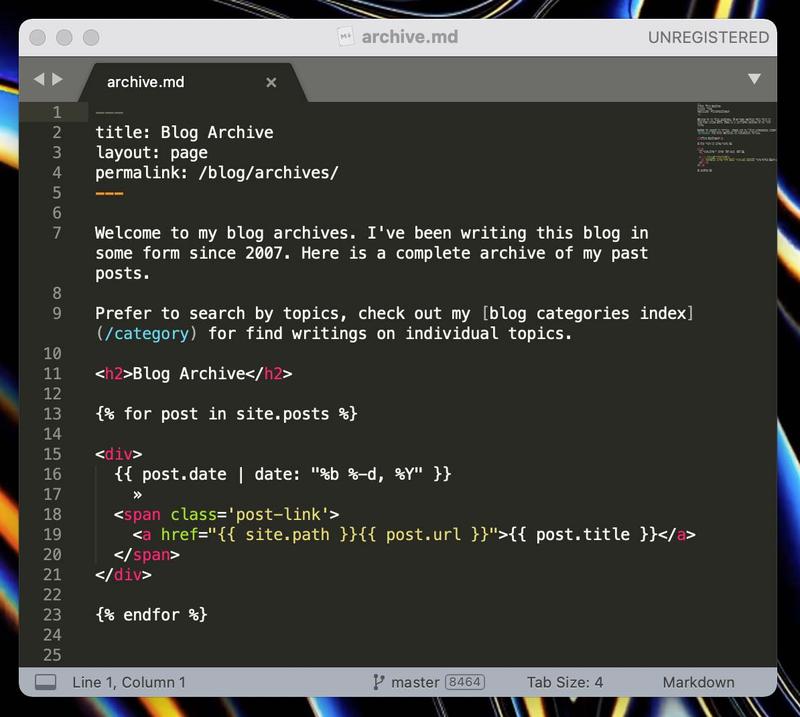Click line number 11 in the gutter
Viewport: 800px width, 717px height.
[x=52, y=373]
